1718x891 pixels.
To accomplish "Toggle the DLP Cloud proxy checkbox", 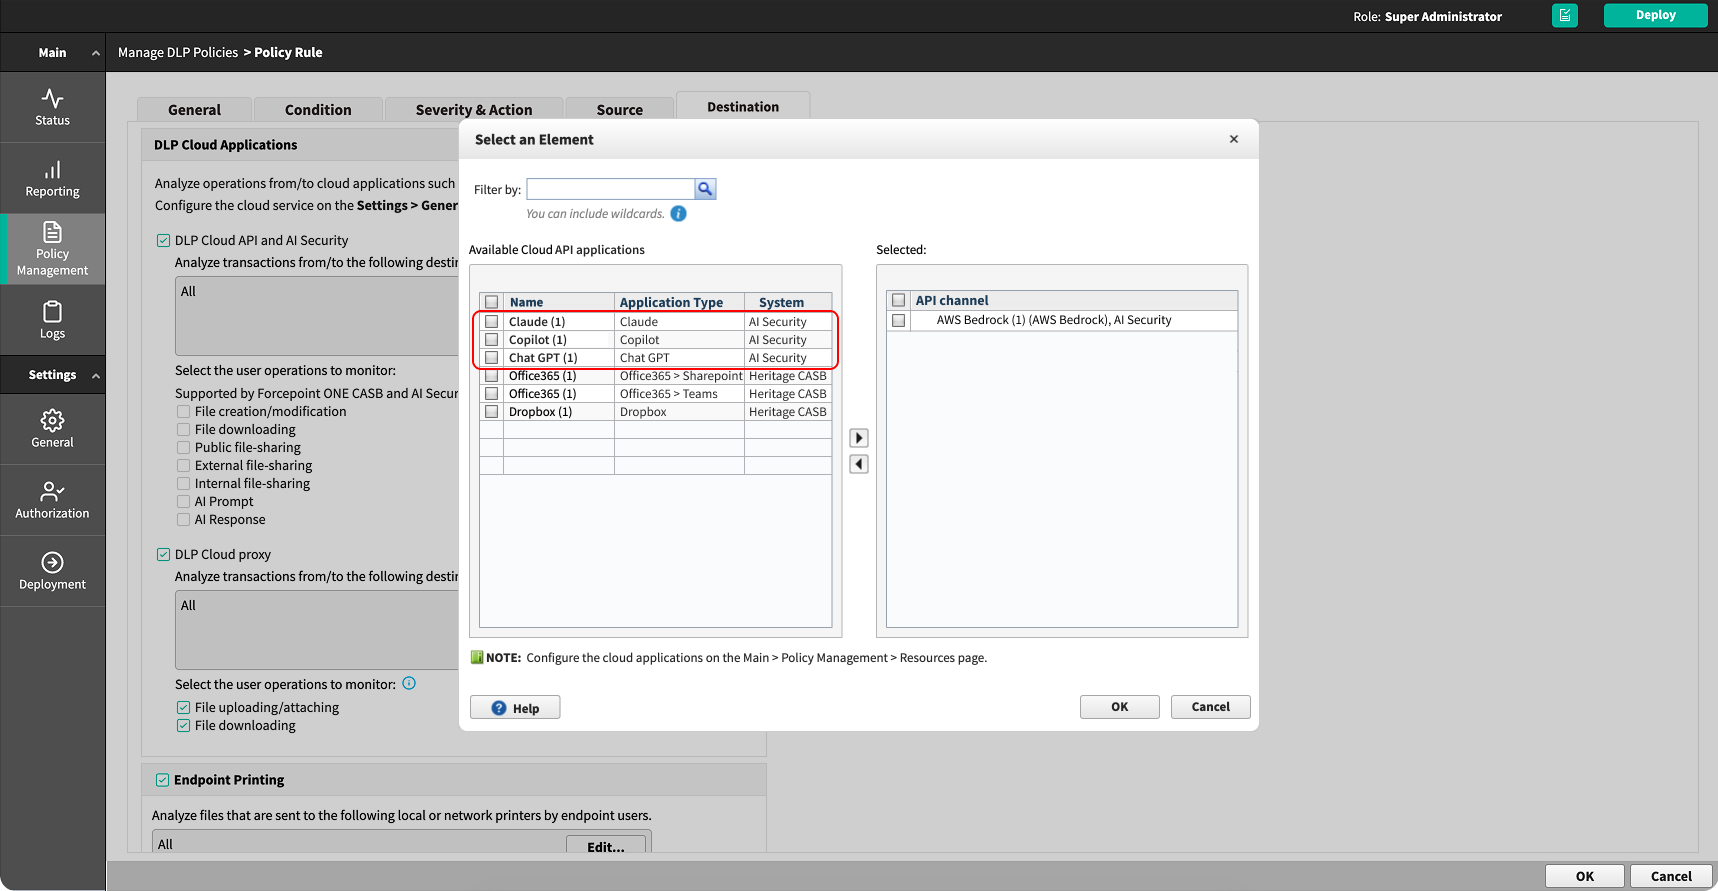I will (163, 555).
